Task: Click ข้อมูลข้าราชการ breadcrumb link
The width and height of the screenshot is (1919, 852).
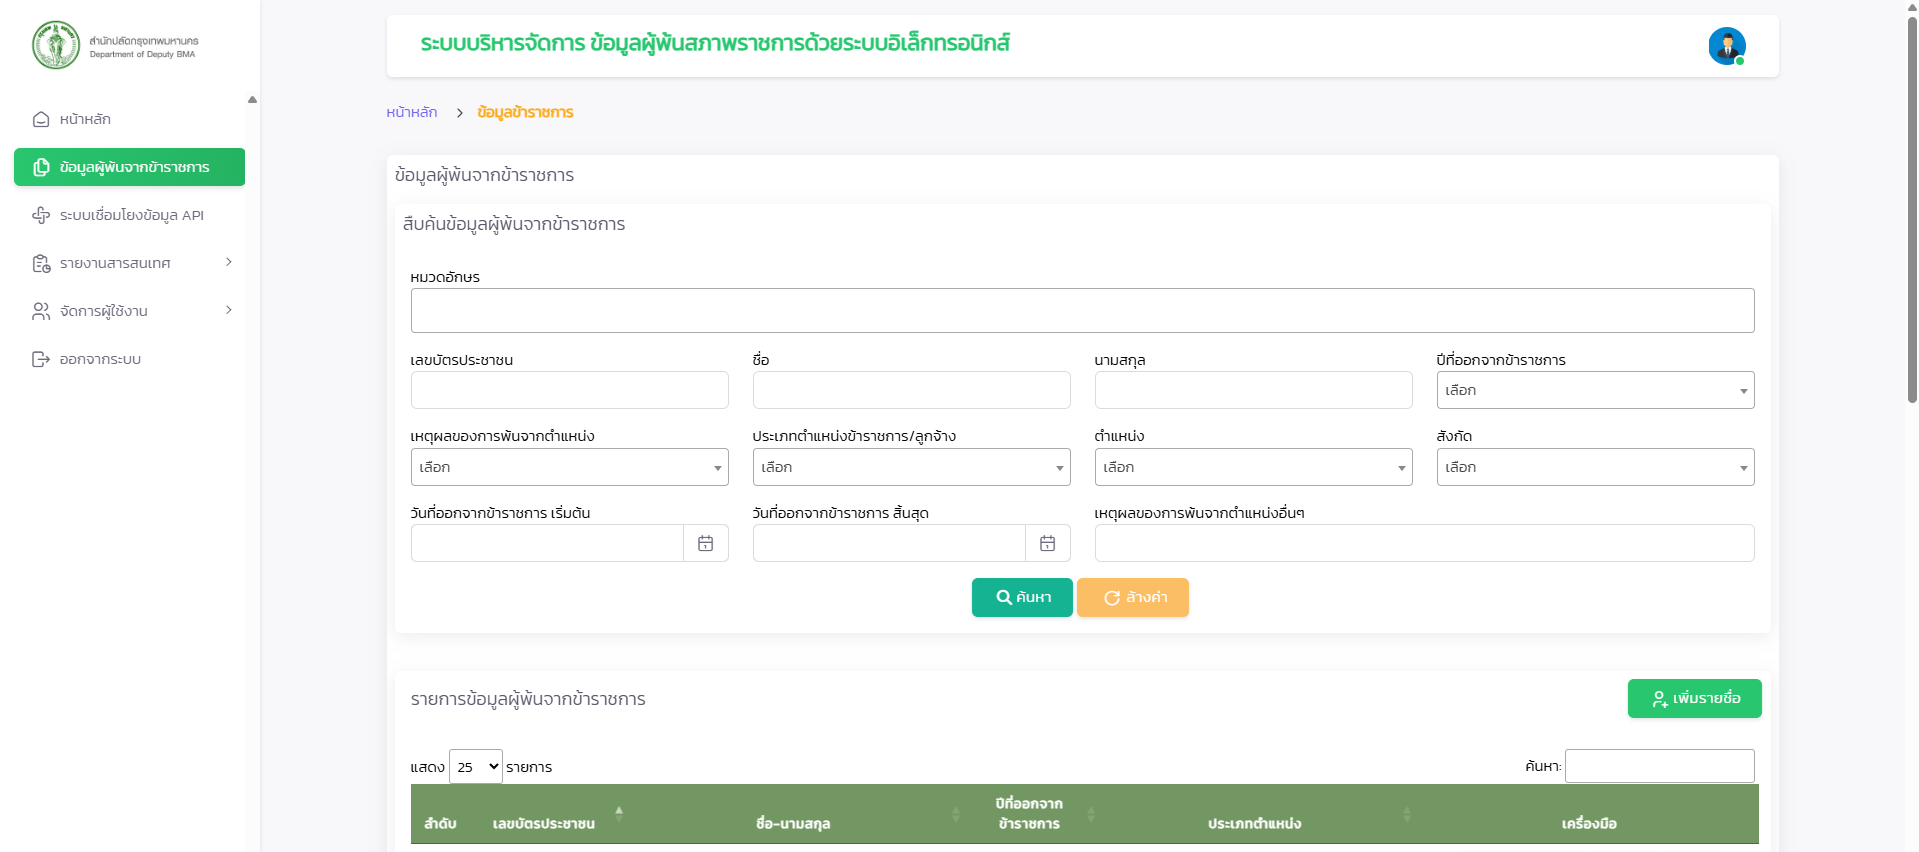Action: [x=525, y=112]
